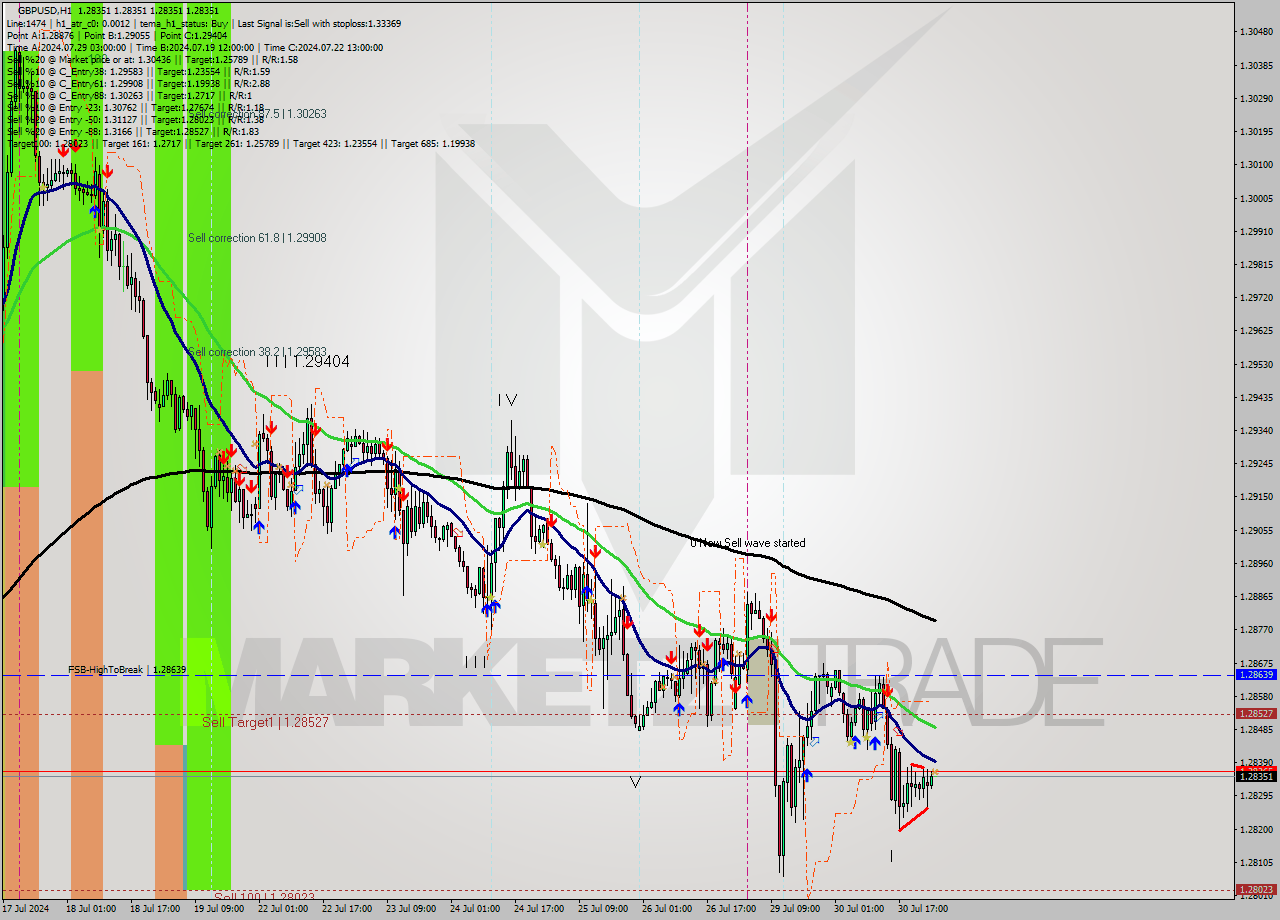Click the '25 Jul 09:00' time label
This screenshot has width=1280, height=920.
pos(602,909)
